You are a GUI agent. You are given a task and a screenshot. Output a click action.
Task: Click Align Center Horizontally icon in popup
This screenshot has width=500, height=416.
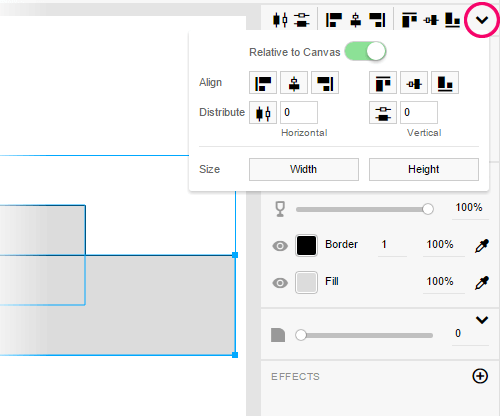[x=294, y=83]
